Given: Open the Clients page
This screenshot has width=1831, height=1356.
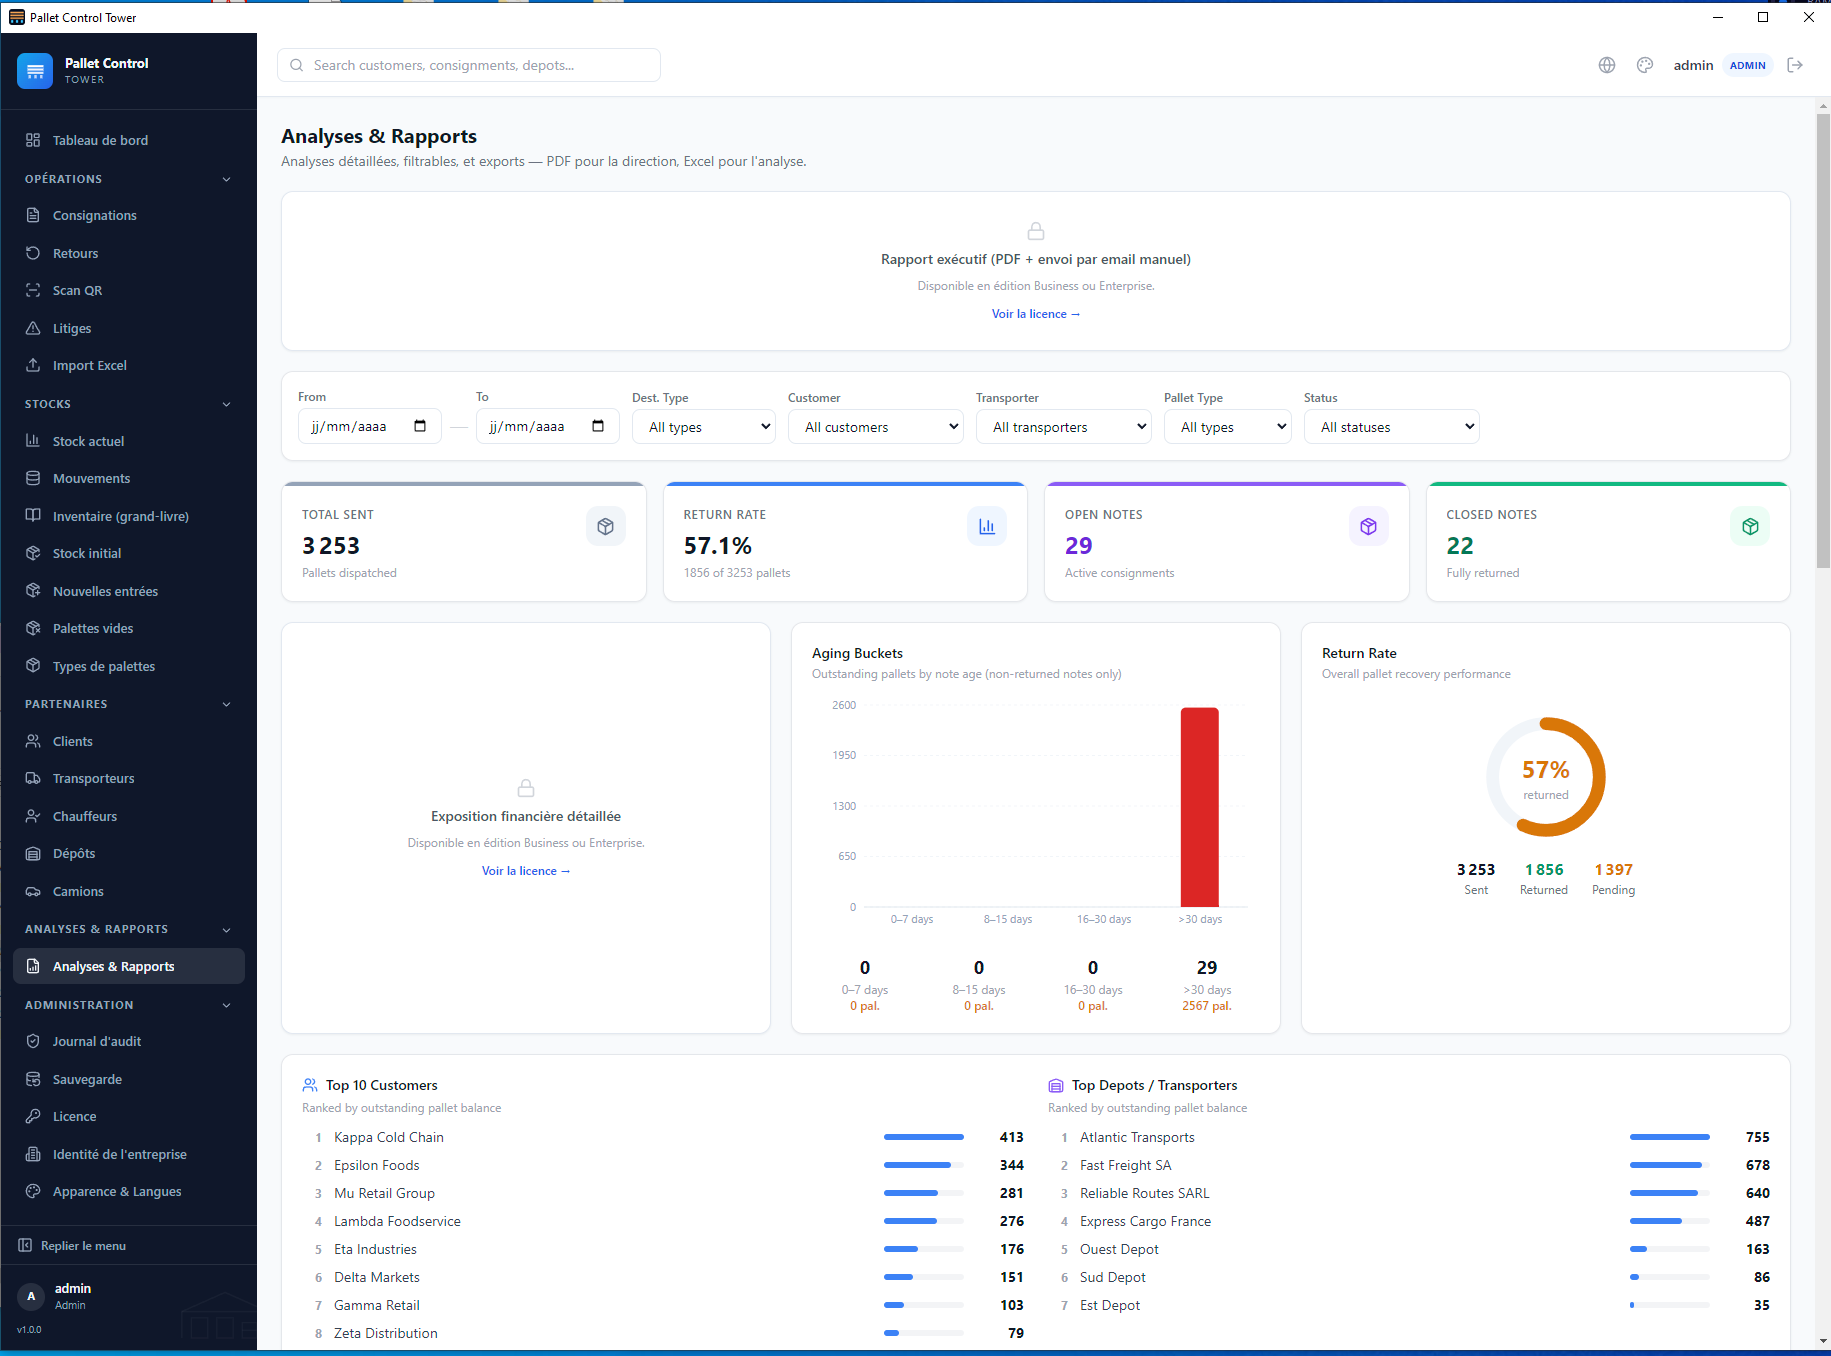Looking at the screenshot, I should pos(128,741).
